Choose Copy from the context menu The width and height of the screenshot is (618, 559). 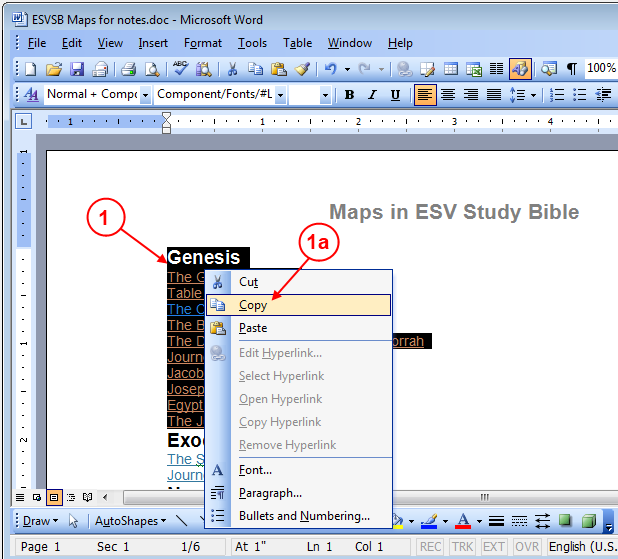pyautogui.click(x=298, y=305)
